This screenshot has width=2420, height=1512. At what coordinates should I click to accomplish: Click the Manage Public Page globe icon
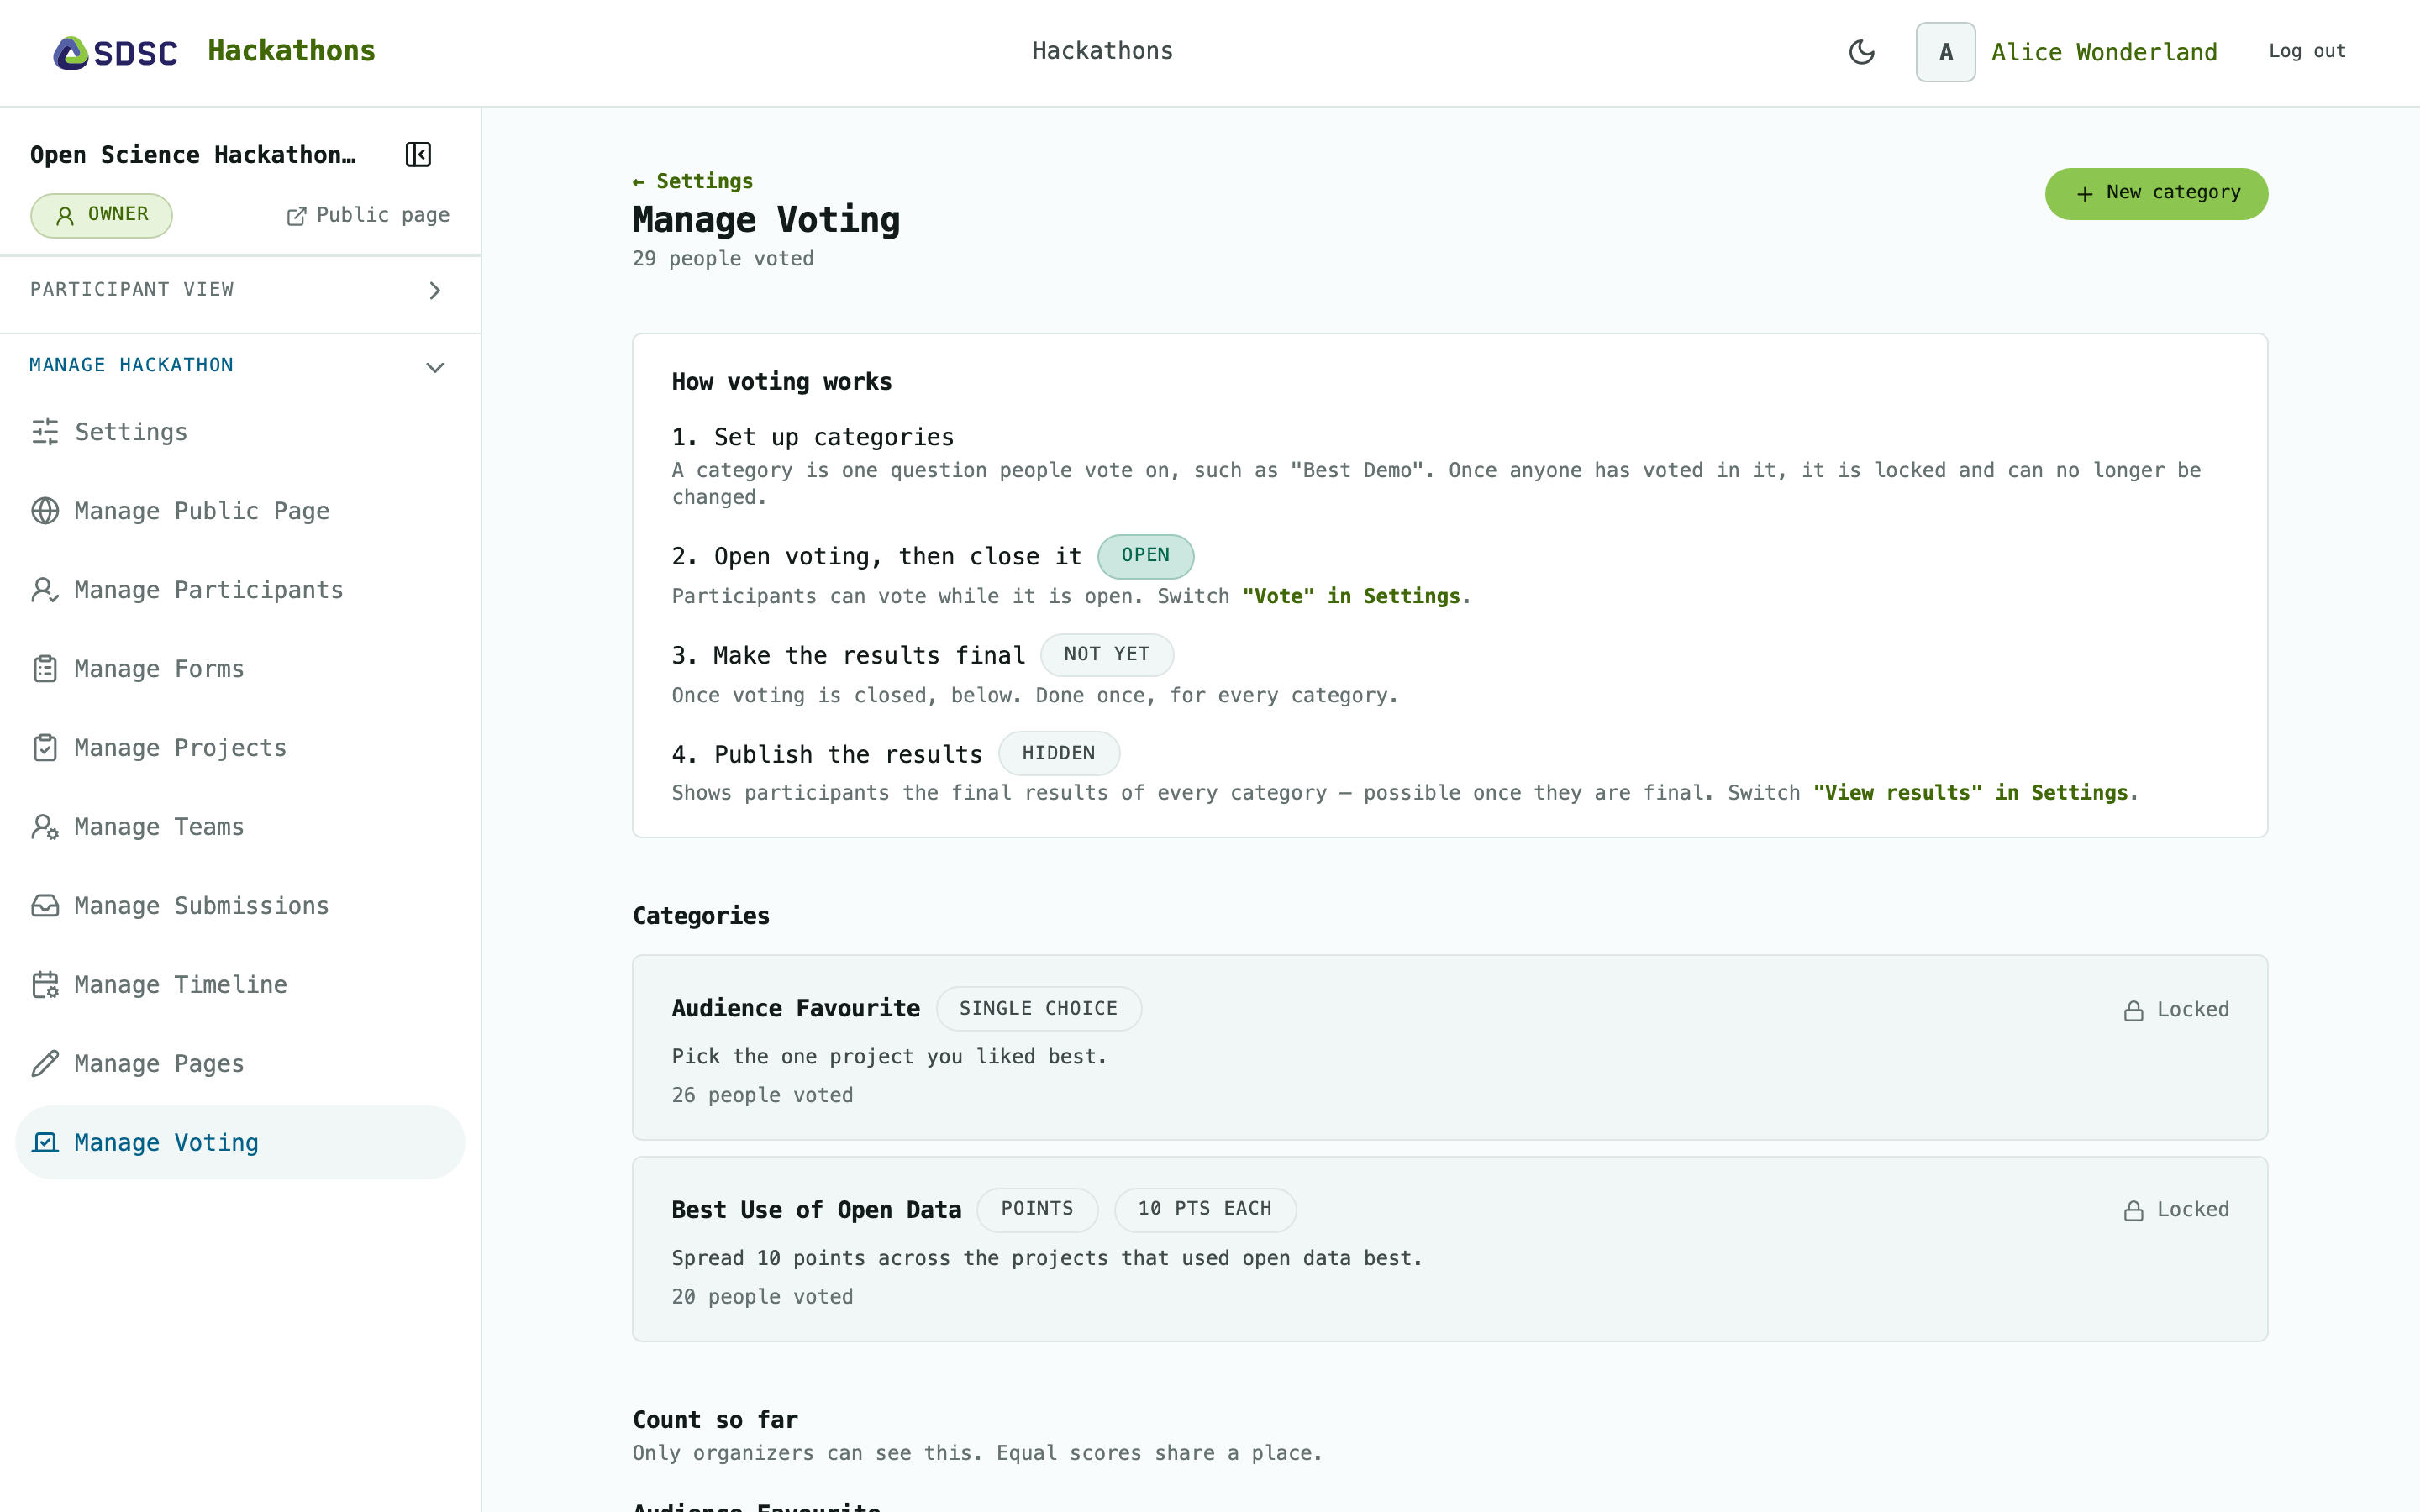45,511
